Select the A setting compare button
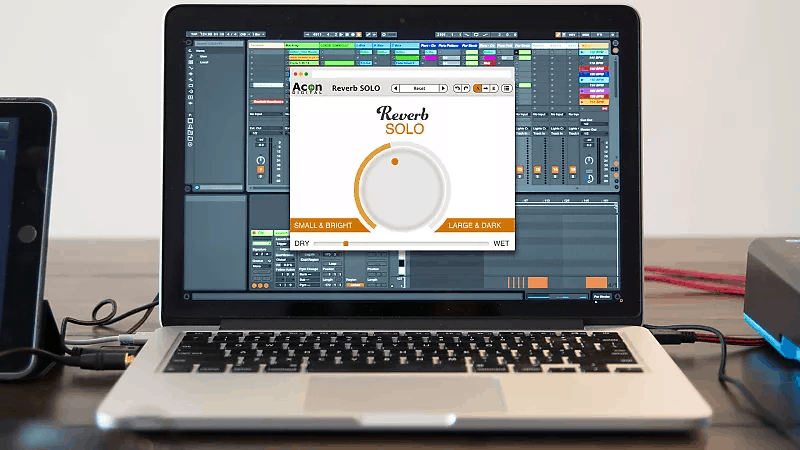Image resolution: width=800 pixels, height=450 pixels. pos(478,88)
